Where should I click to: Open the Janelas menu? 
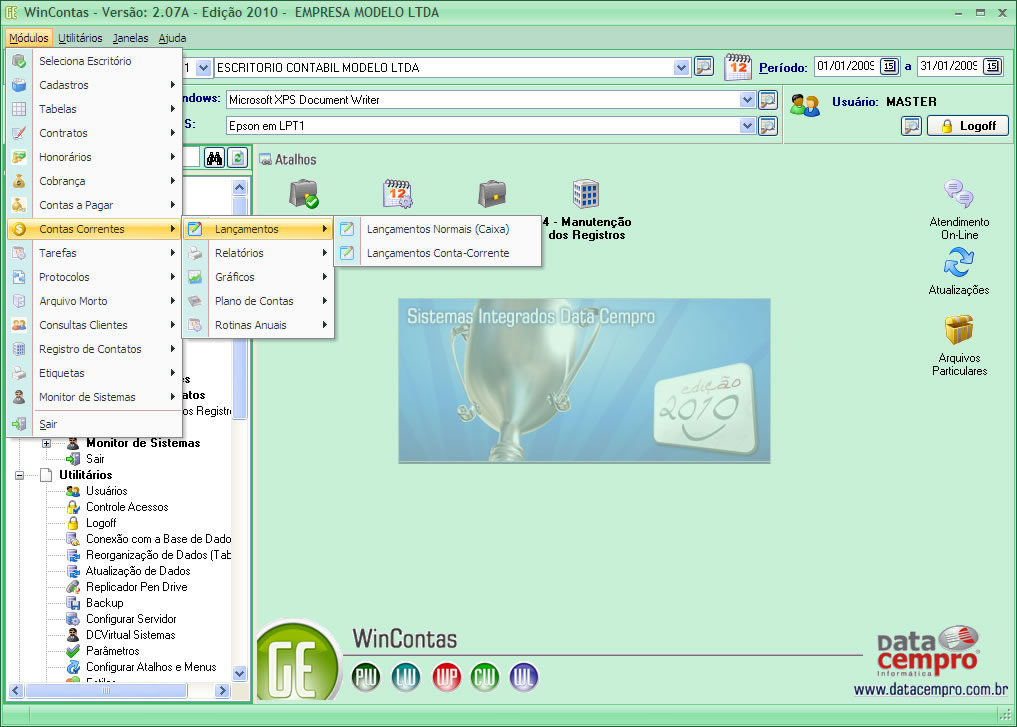click(x=130, y=38)
